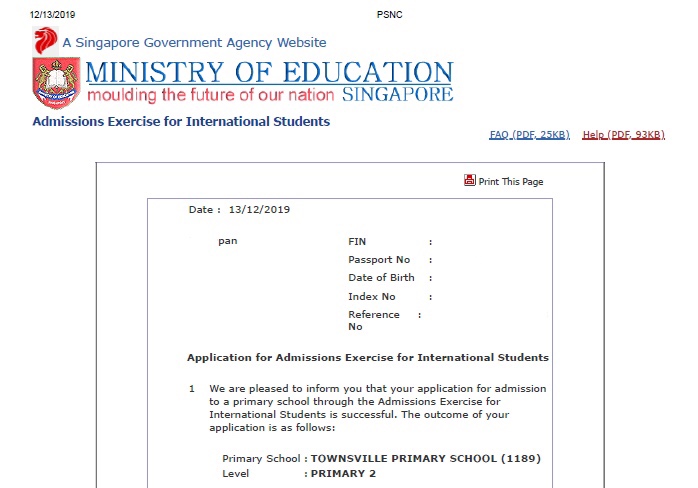
Task: Open the Help (PDF, 93KB) link
Action: (x=623, y=135)
